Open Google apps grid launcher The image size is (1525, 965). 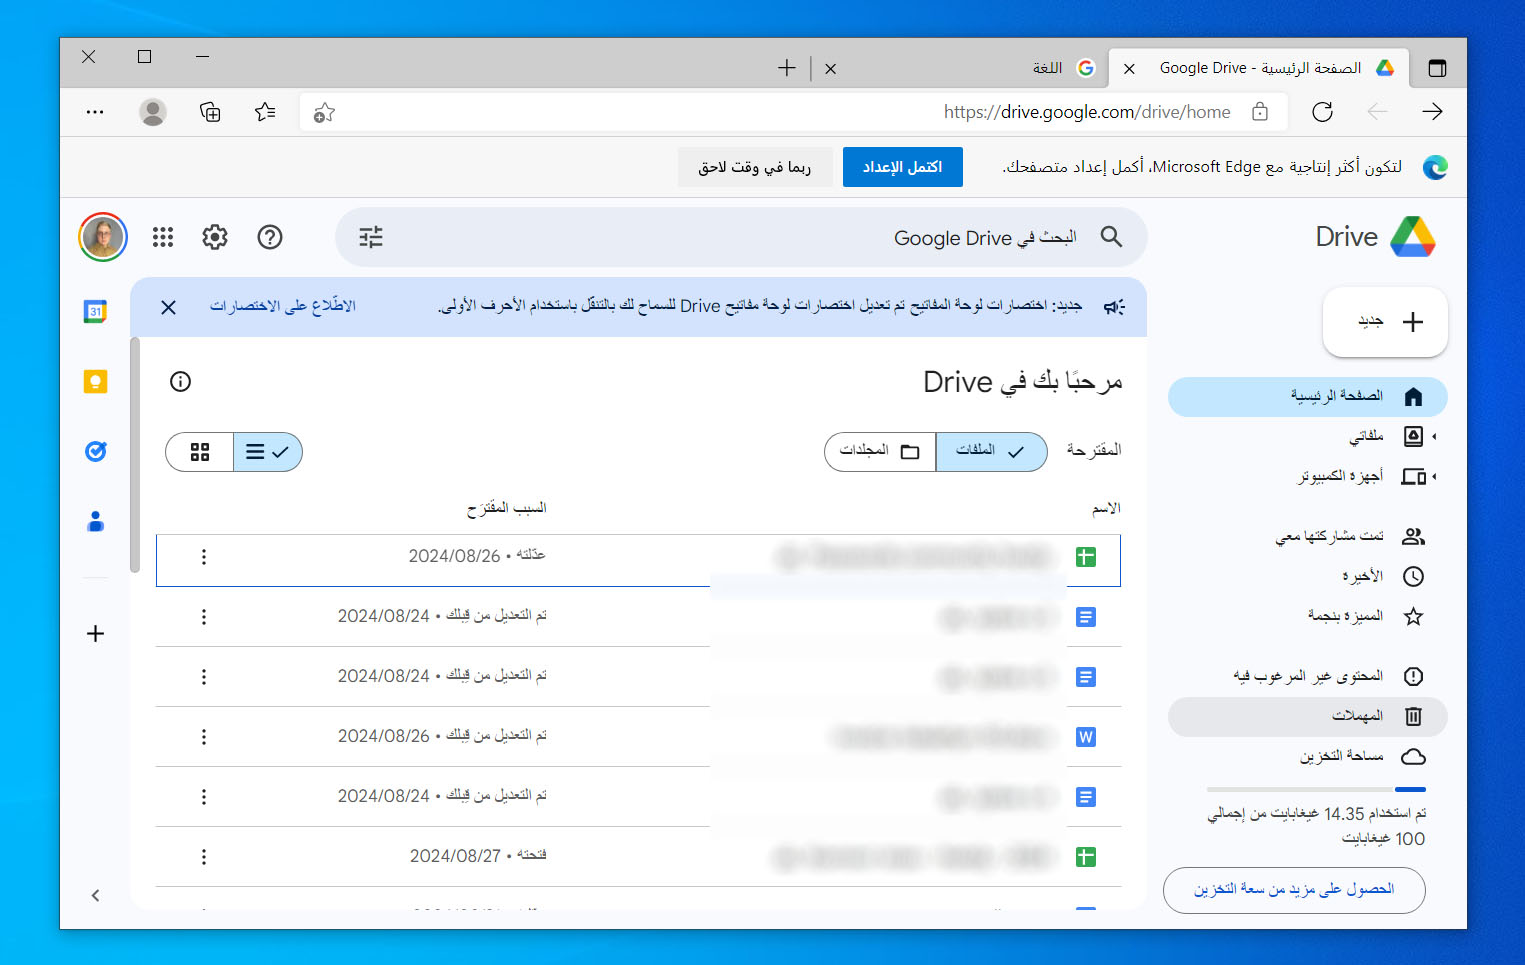pyautogui.click(x=163, y=237)
